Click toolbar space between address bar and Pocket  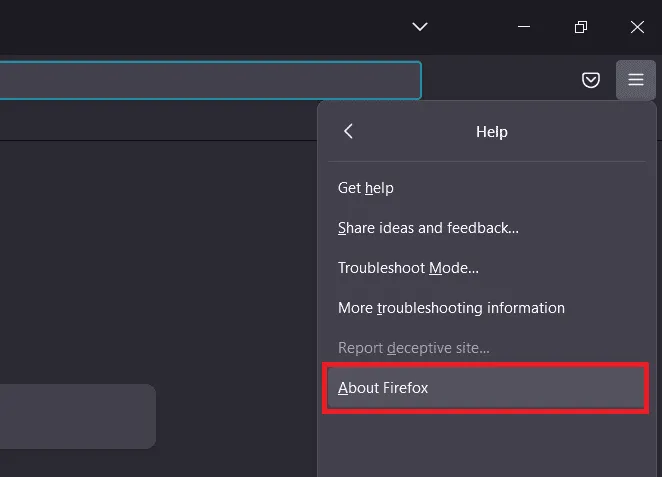point(500,80)
